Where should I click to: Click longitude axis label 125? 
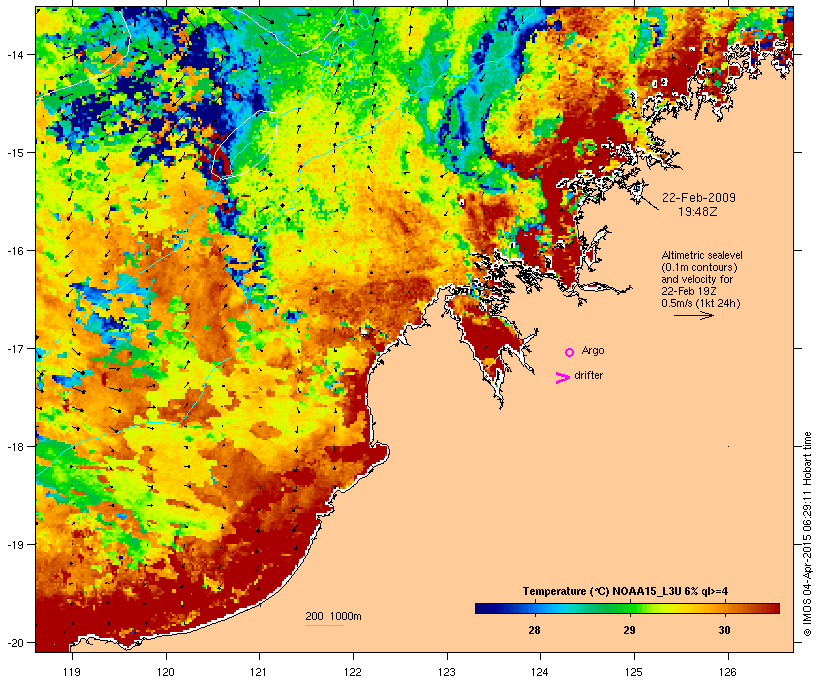pos(634,672)
